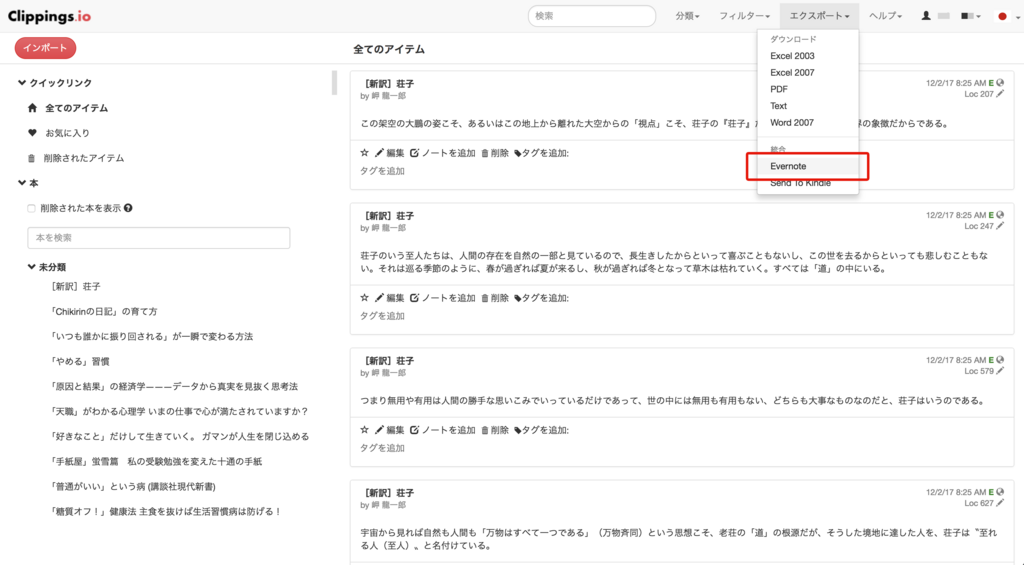Click the heart icon for お気に入り
The height and width of the screenshot is (565, 1024).
point(32,133)
